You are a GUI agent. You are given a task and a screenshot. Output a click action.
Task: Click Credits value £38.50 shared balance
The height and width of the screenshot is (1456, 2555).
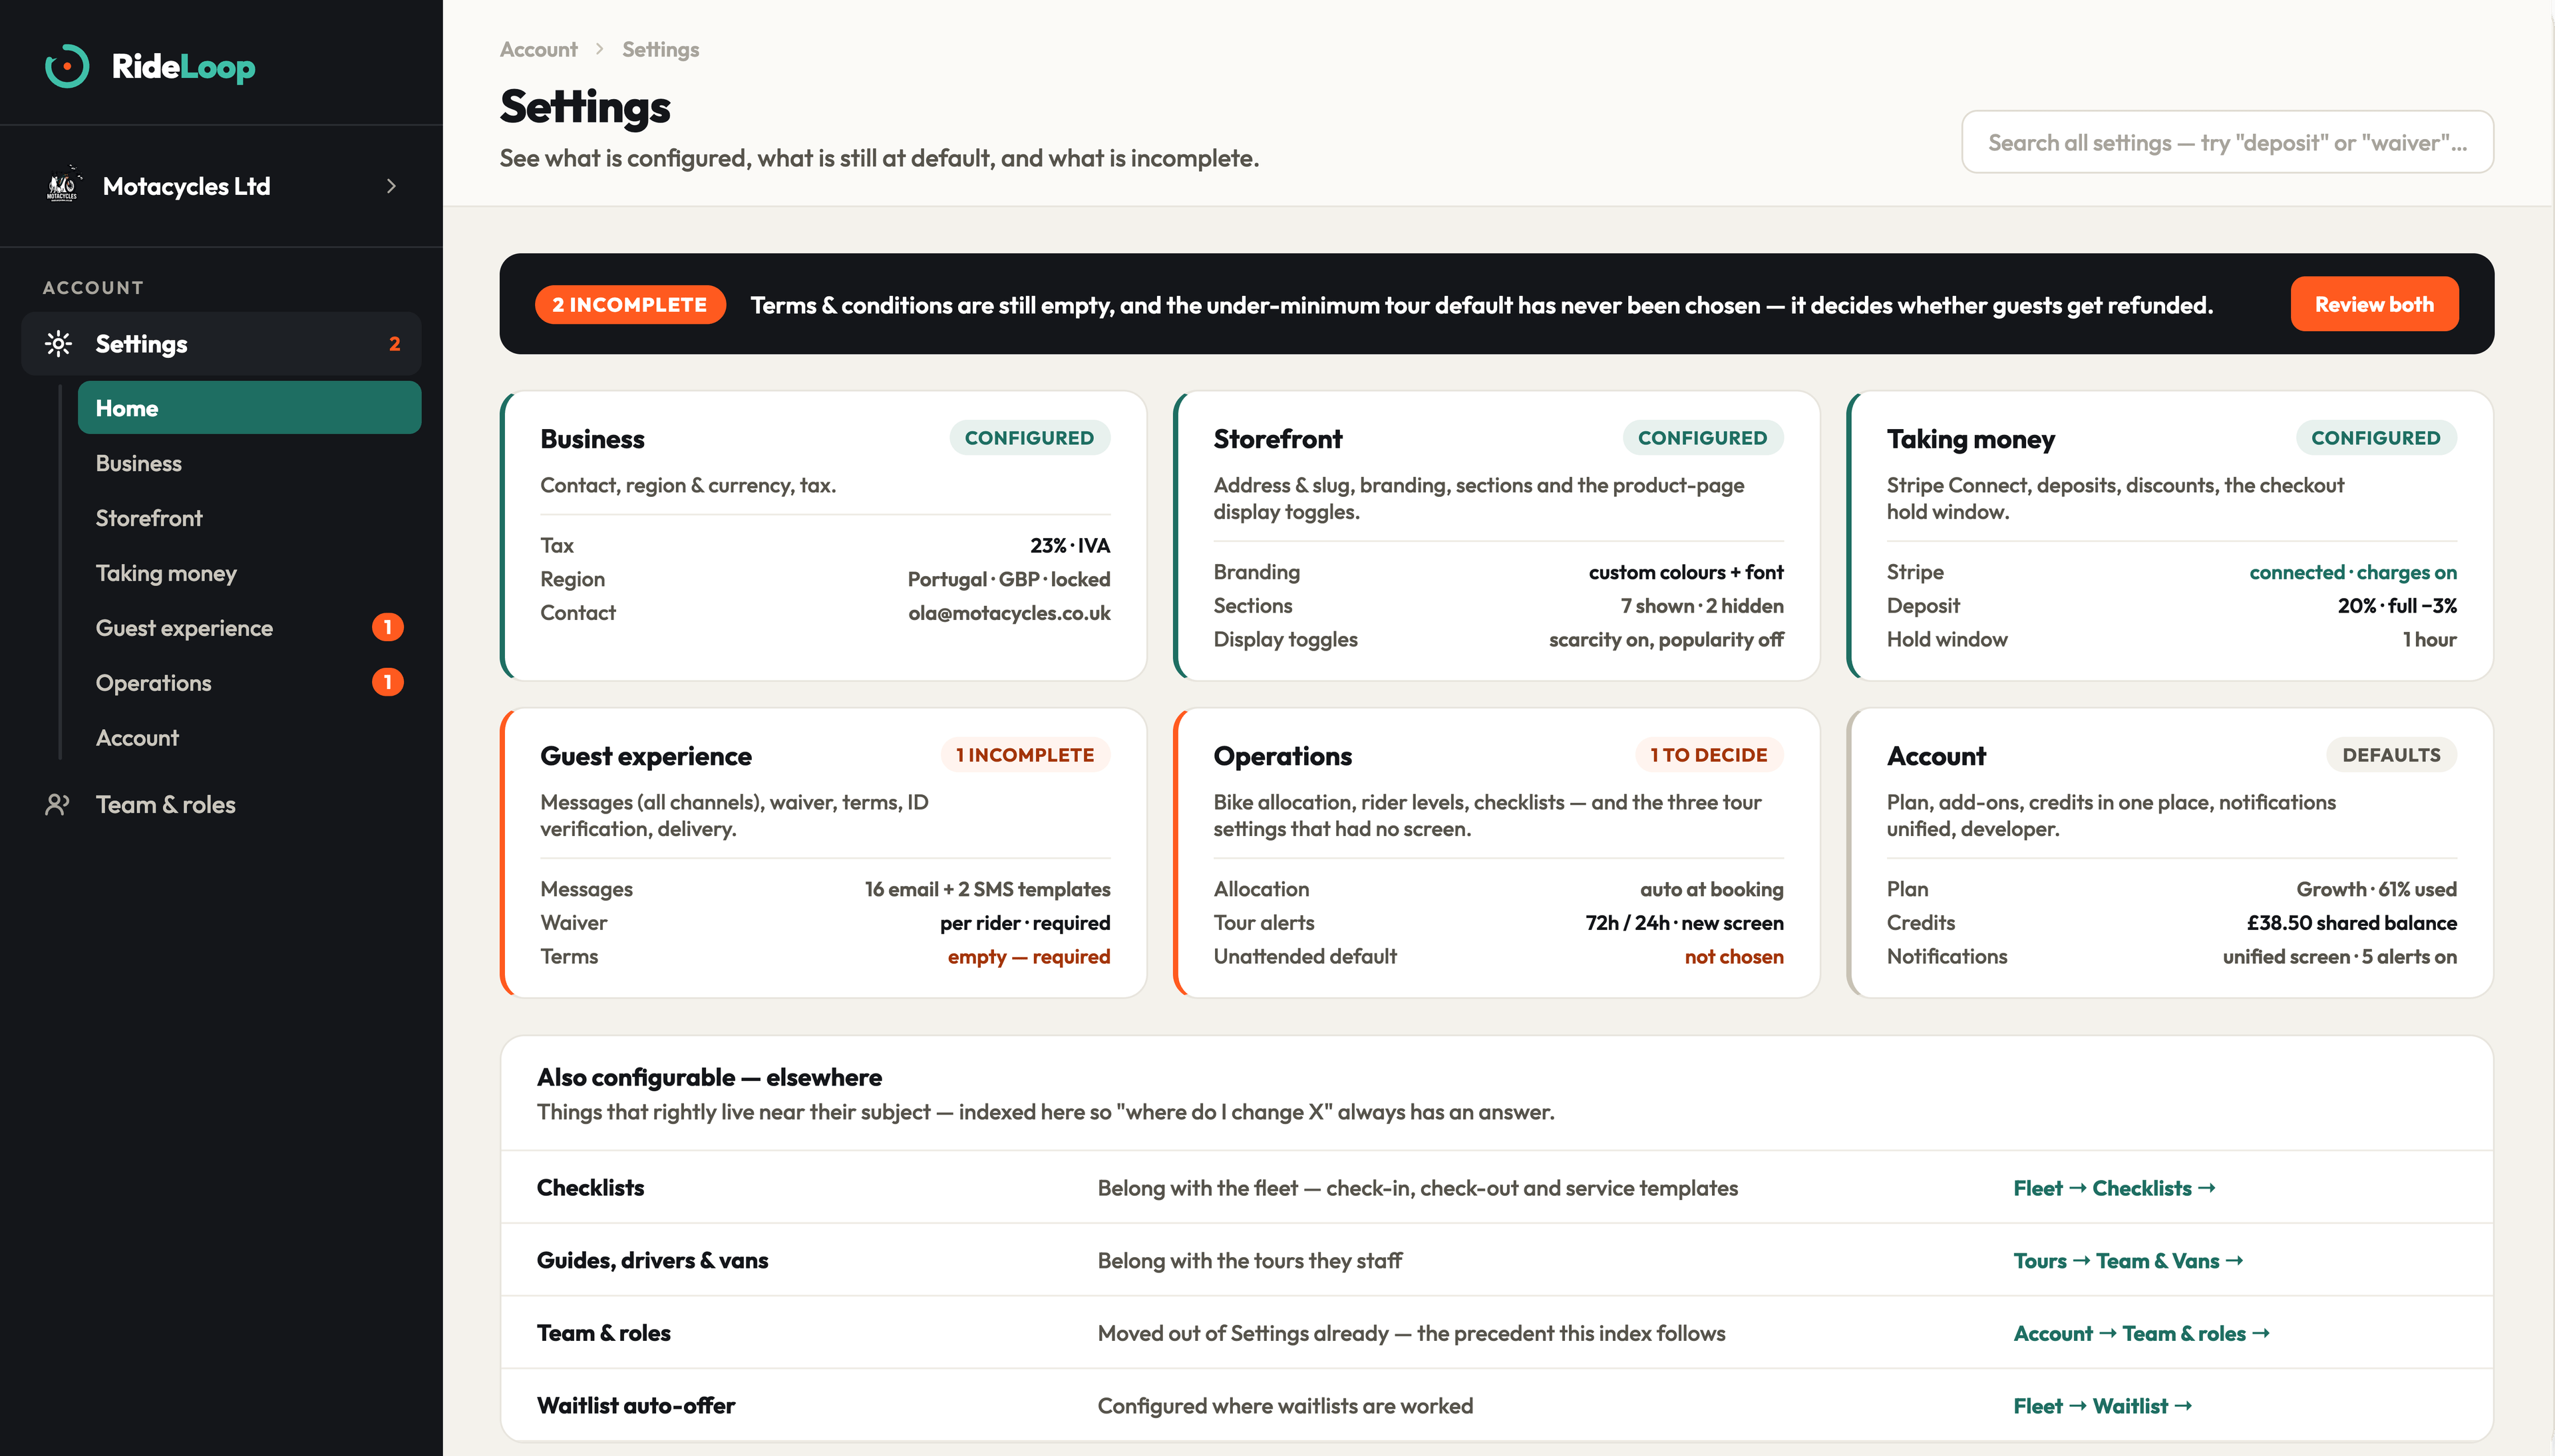coord(2351,923)
